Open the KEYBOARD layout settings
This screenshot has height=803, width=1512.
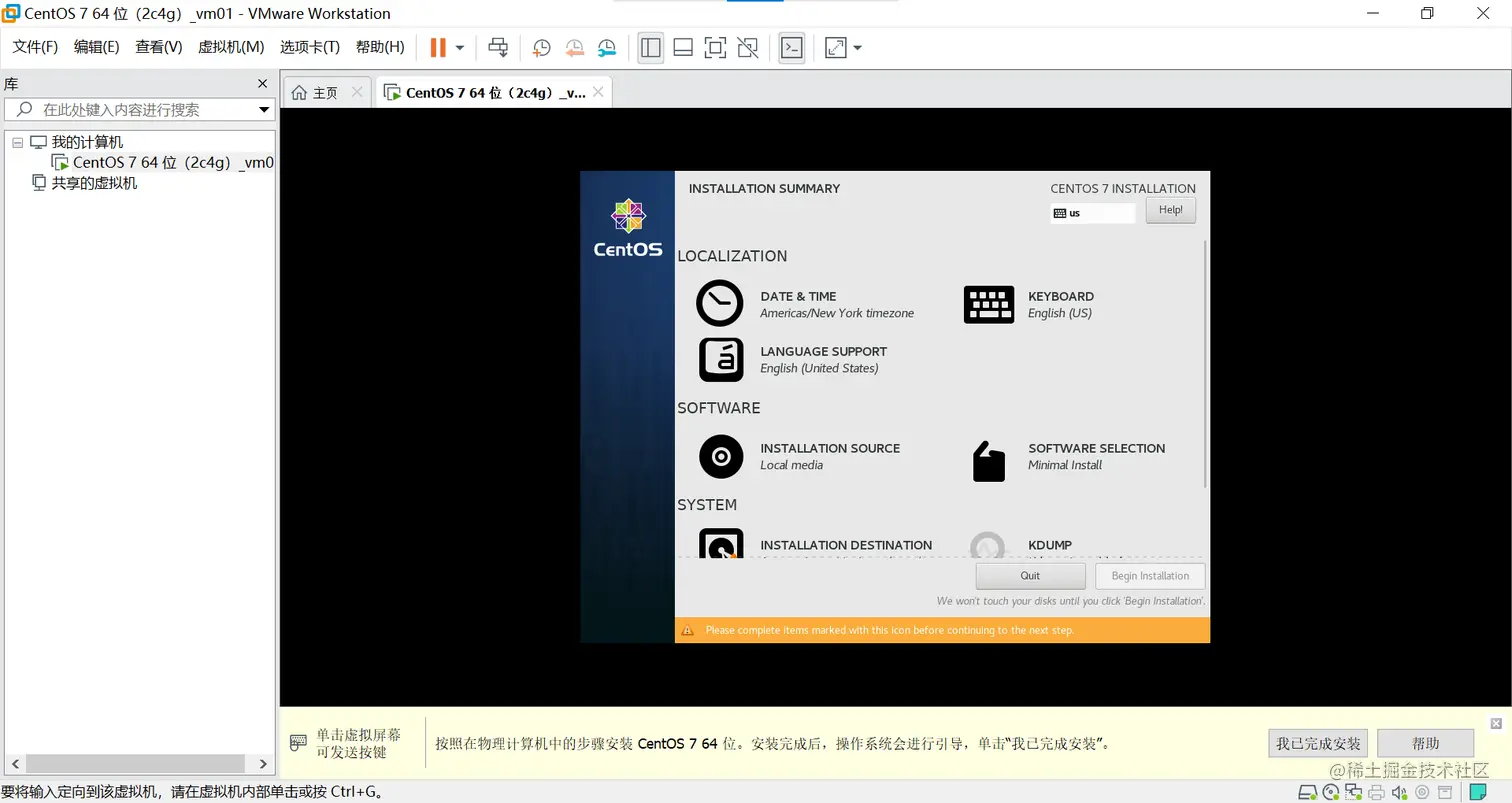point(1029,303)
